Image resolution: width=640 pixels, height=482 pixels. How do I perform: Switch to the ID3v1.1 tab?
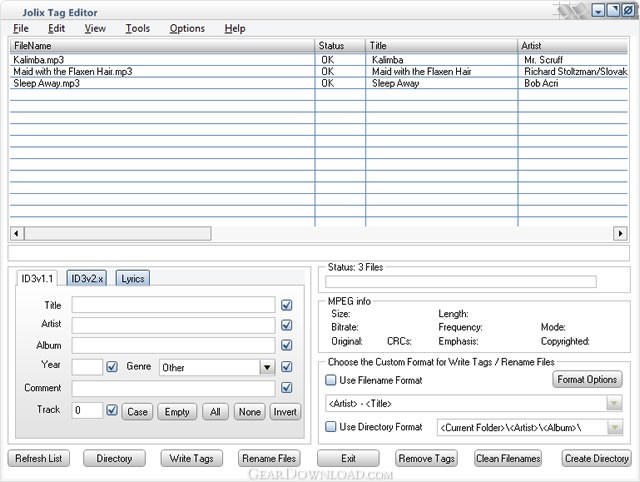coord(37,279)
